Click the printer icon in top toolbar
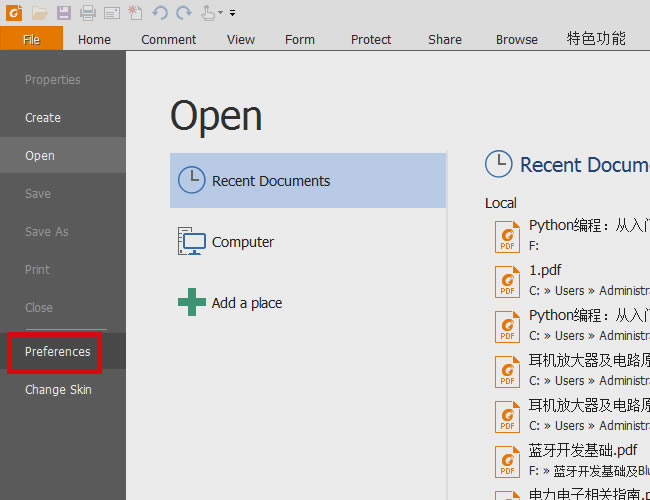The image size is (650, 500). click(88, 13)
